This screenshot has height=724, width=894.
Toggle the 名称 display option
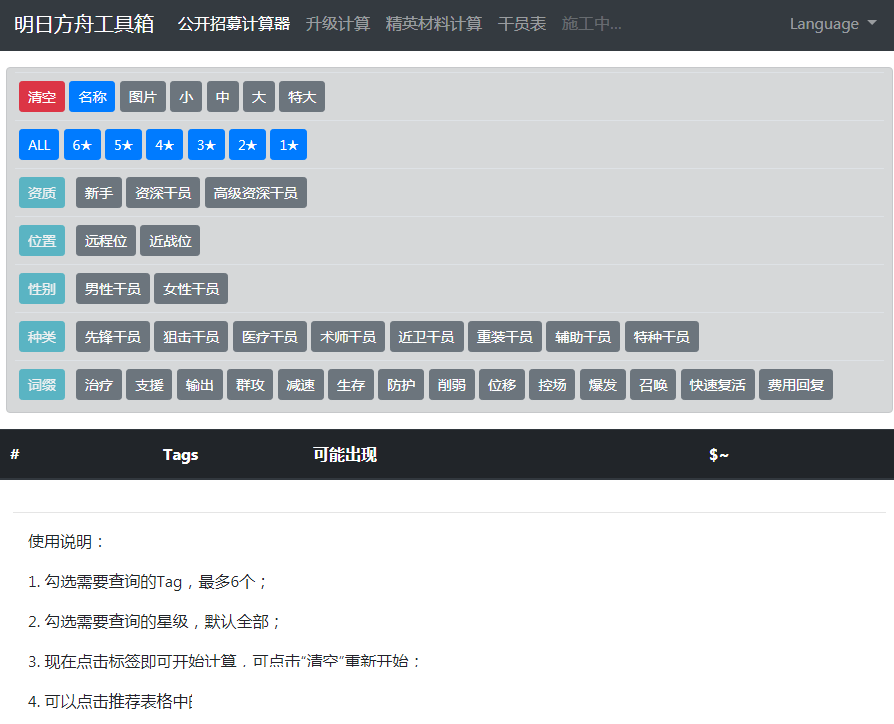(x=92, y=97)
